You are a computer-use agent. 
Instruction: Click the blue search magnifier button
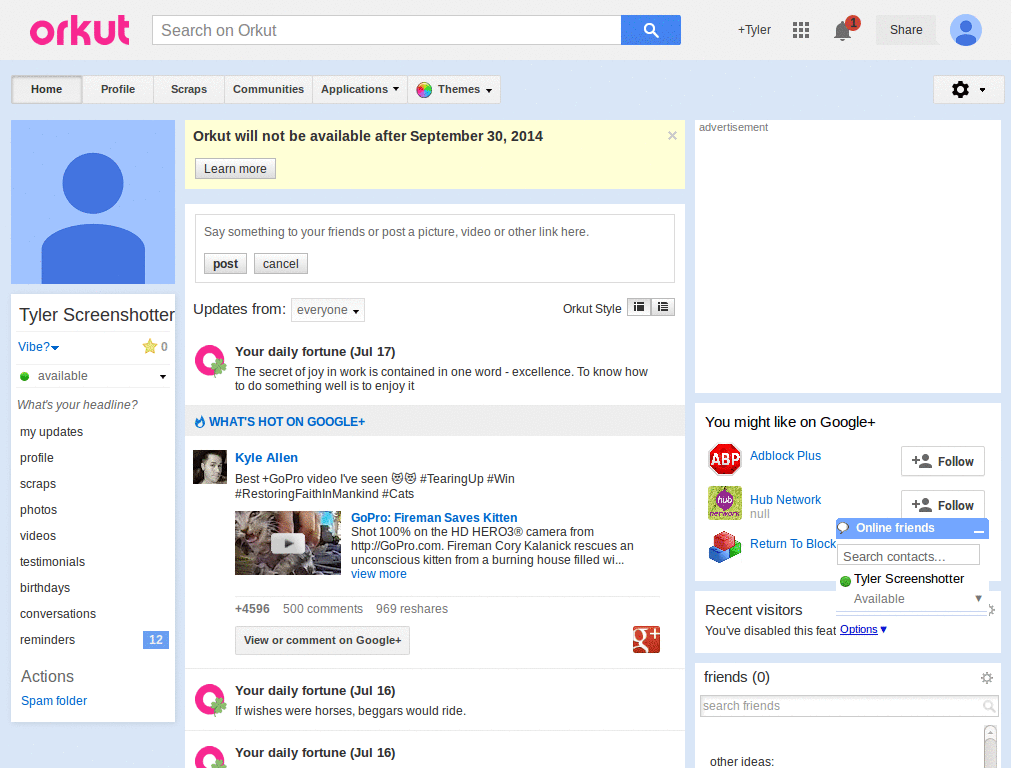tap(650, 30)
